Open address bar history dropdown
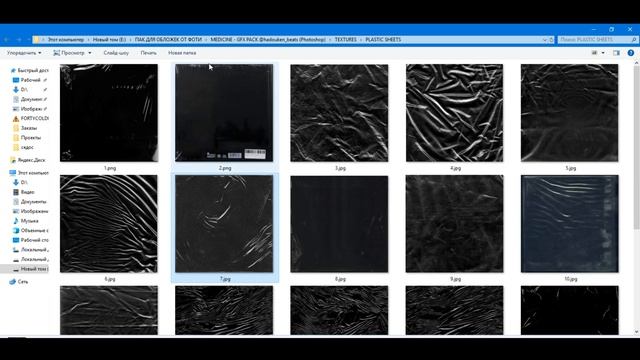 click(x=544, y=40)
